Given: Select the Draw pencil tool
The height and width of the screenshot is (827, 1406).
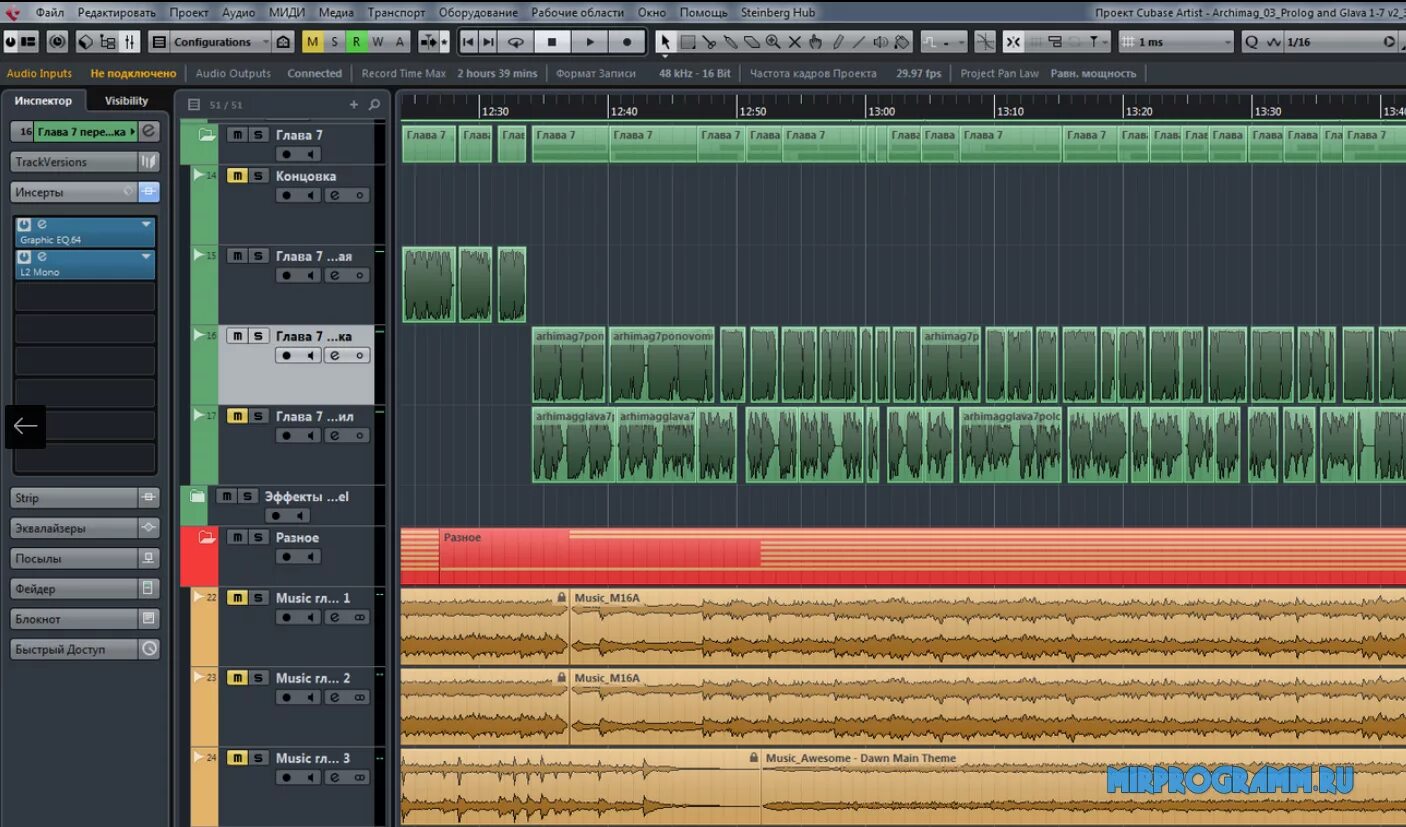Looking at the screenshot, I should coord(838,42).
